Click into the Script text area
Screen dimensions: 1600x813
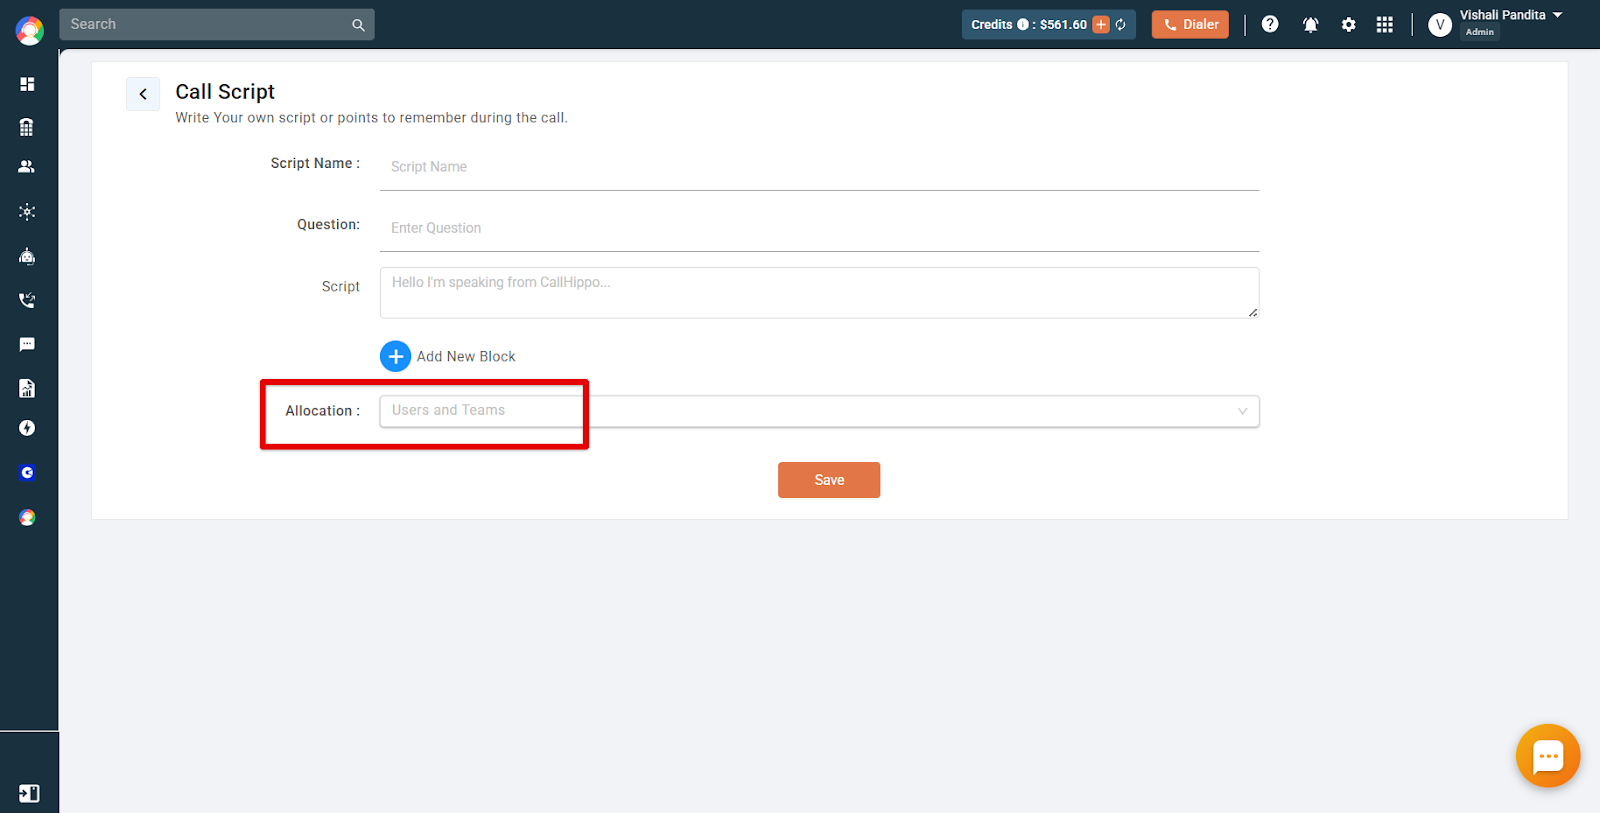[819, 293]
